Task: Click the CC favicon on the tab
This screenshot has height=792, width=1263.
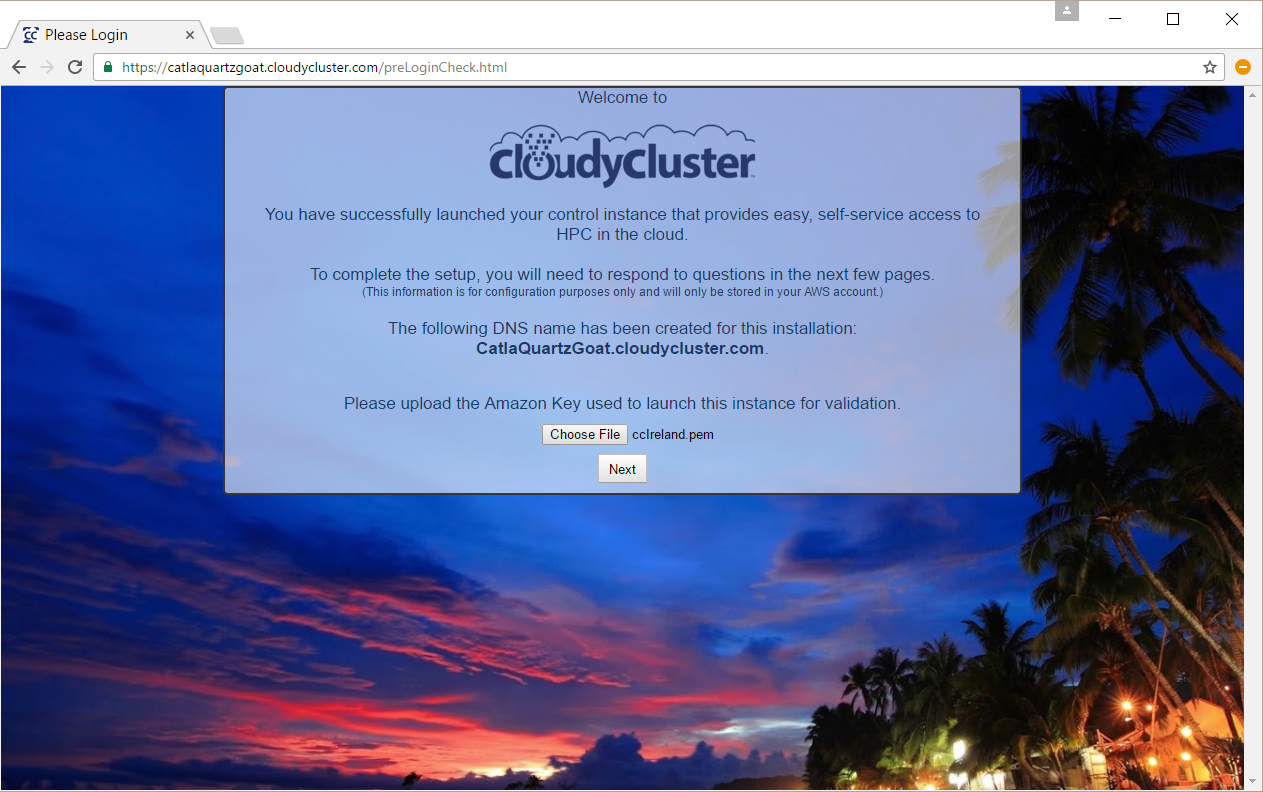Action: pos(30,34)
